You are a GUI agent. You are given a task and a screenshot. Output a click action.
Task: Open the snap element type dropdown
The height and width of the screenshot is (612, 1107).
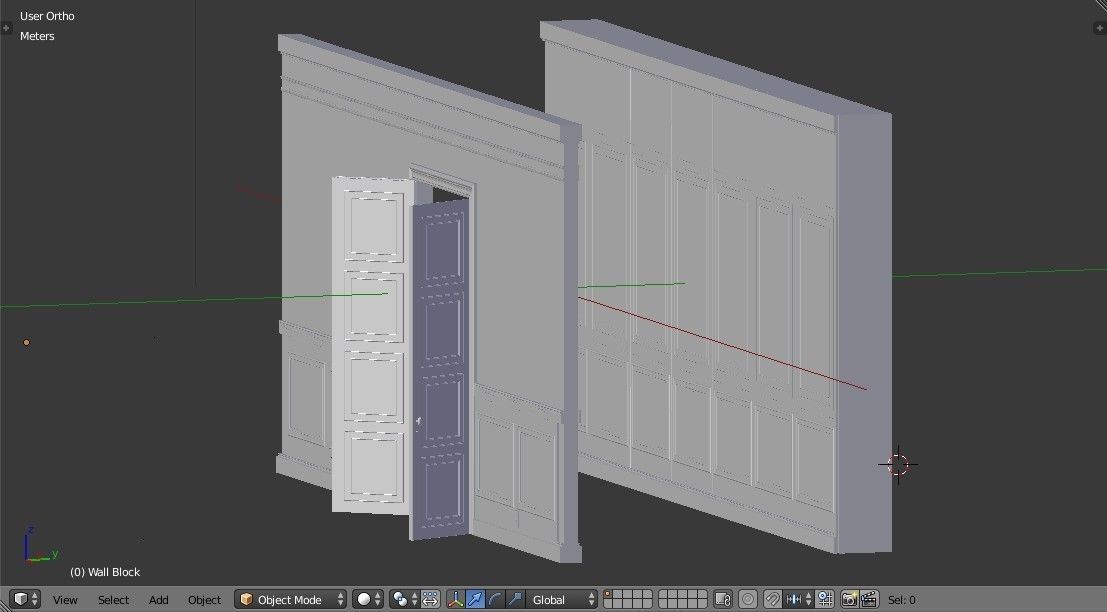tap(798, 599)
